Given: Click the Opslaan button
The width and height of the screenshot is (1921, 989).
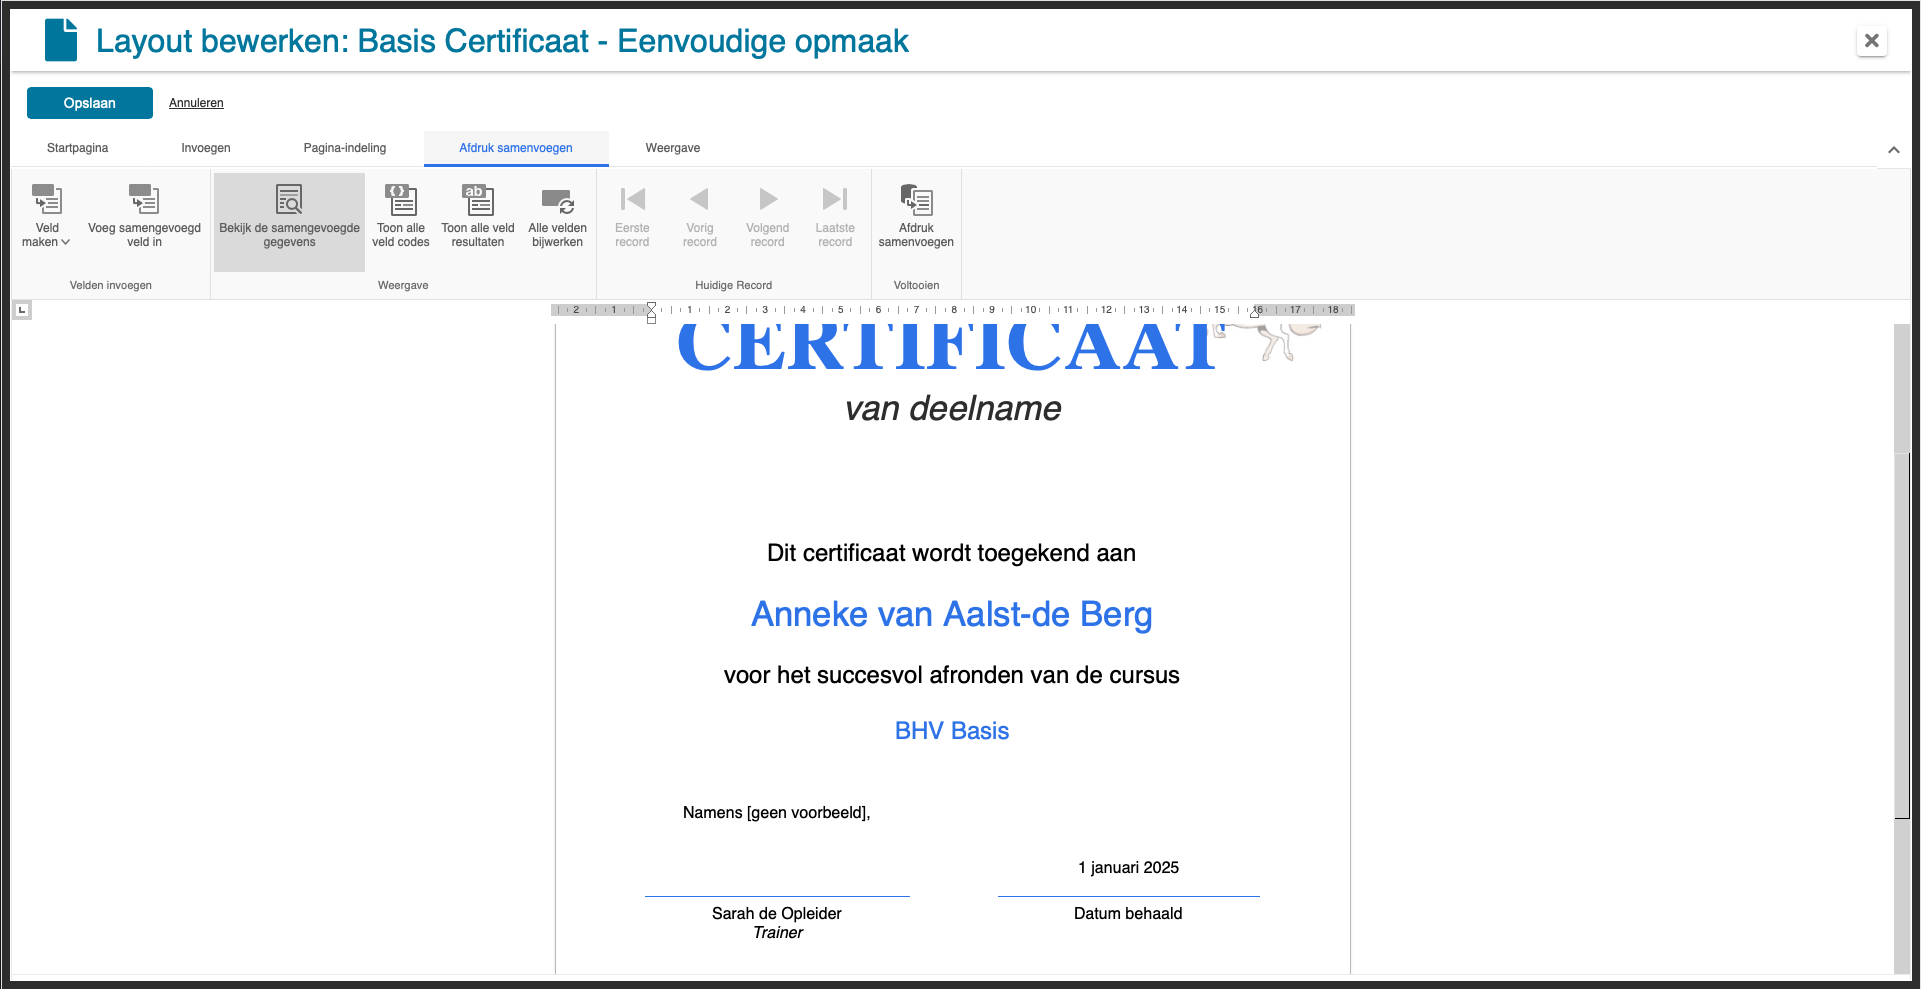Looking at the screenshot, I should point(90,103).
